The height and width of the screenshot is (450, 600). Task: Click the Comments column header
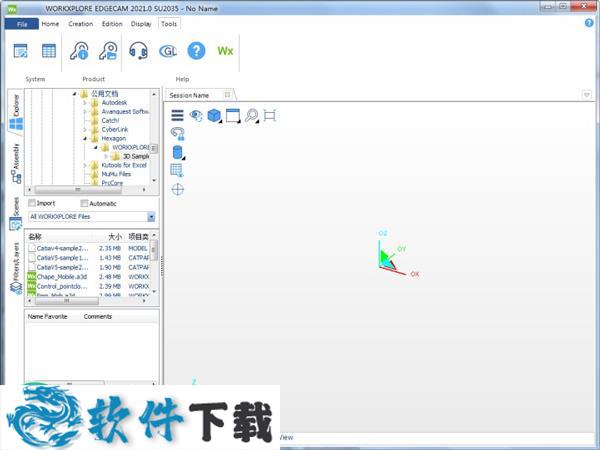tap(98, 316)
